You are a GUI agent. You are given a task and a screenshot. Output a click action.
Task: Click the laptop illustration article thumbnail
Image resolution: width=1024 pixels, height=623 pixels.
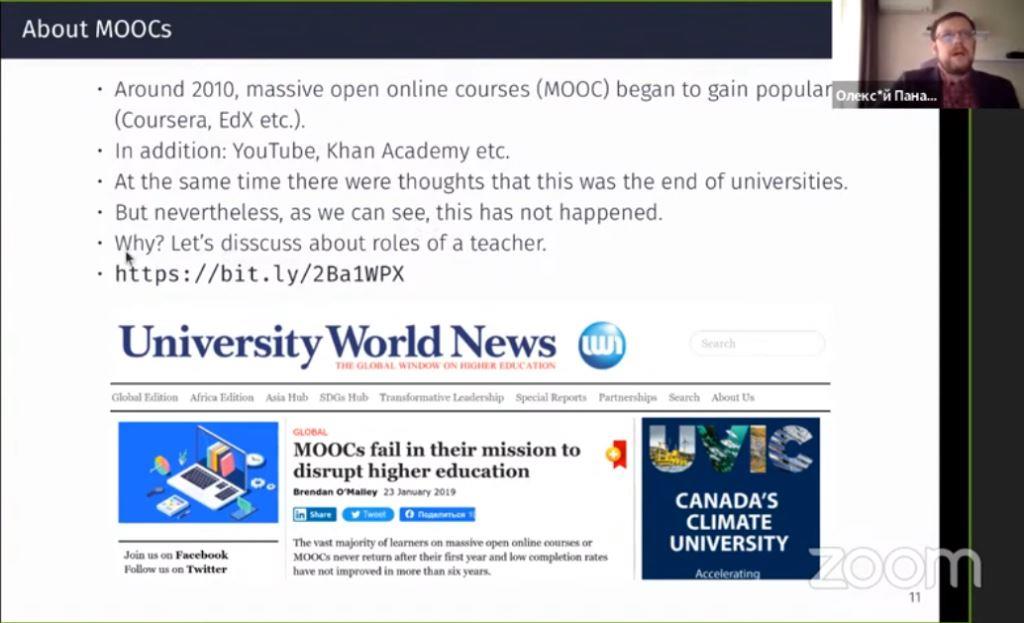coord(198,472)
